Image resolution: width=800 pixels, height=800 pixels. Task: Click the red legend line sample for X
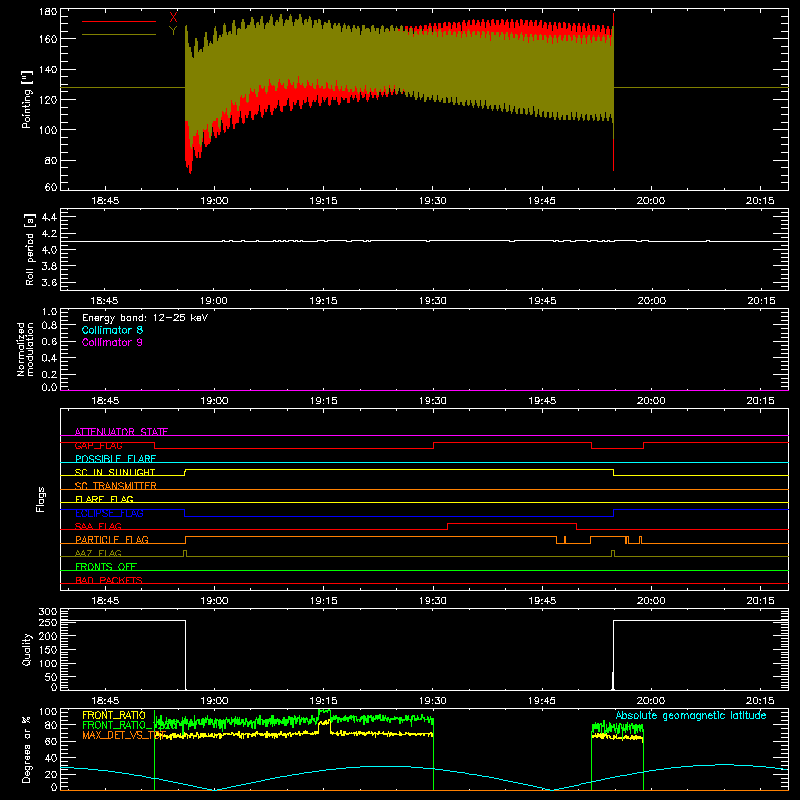point(119,21)
